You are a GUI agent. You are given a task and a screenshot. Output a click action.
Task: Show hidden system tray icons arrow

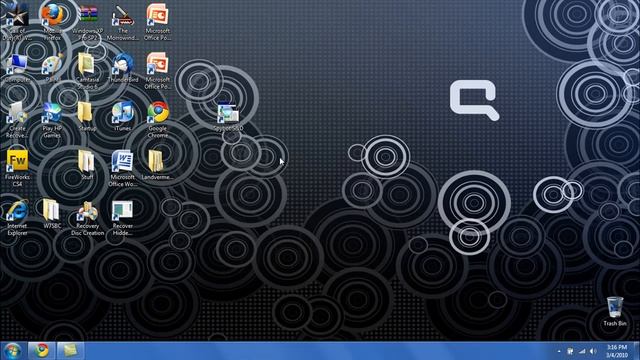[559, 351]
